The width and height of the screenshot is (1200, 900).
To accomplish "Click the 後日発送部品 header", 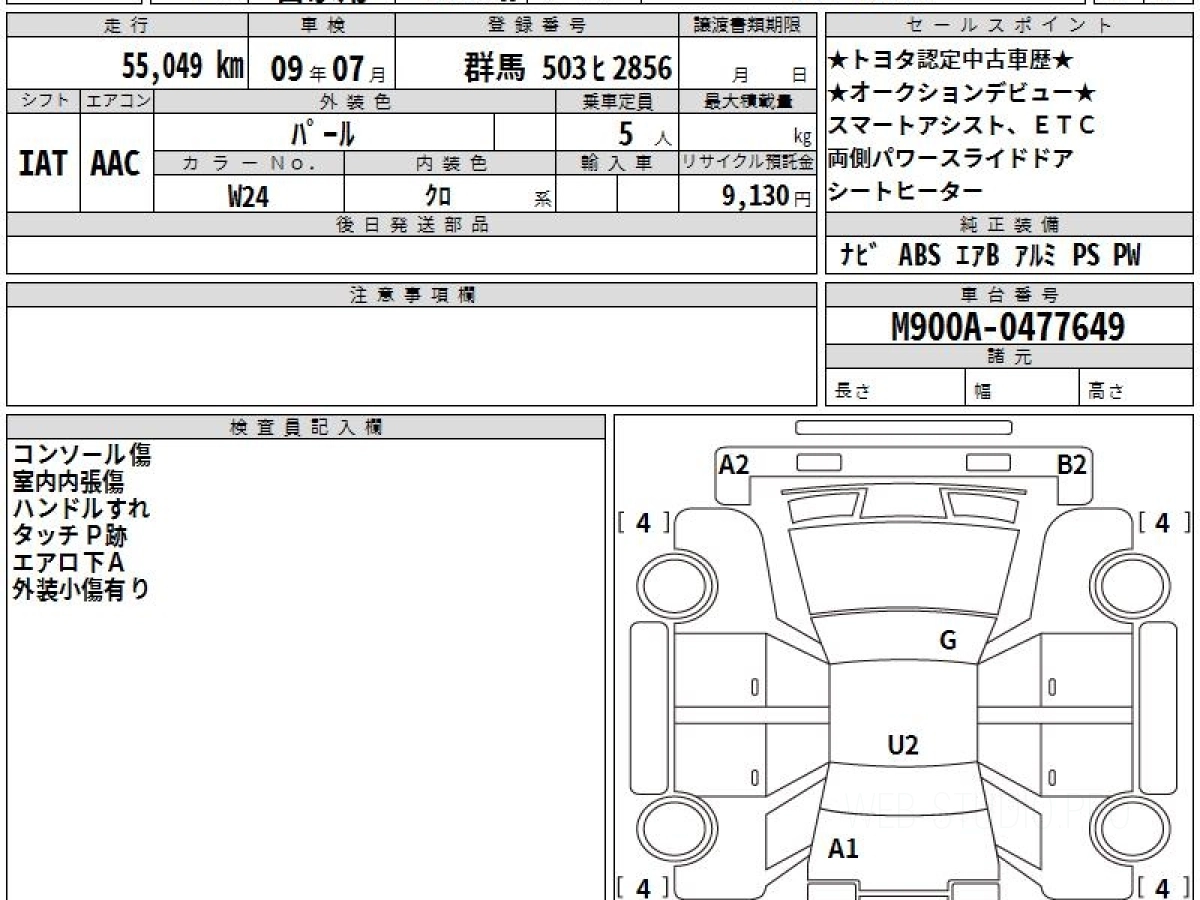I will pos(411,225).
